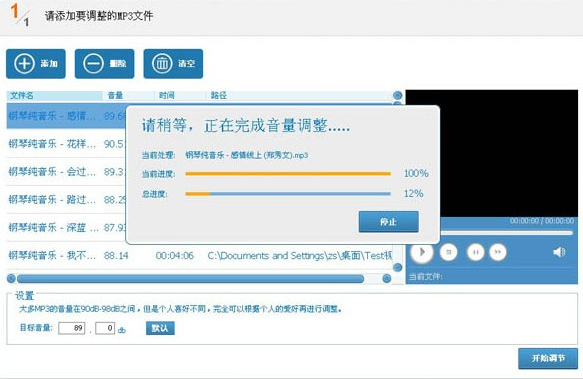
Task: Click the 添加 (add) button with plus icon
Action: click(36, 64)
